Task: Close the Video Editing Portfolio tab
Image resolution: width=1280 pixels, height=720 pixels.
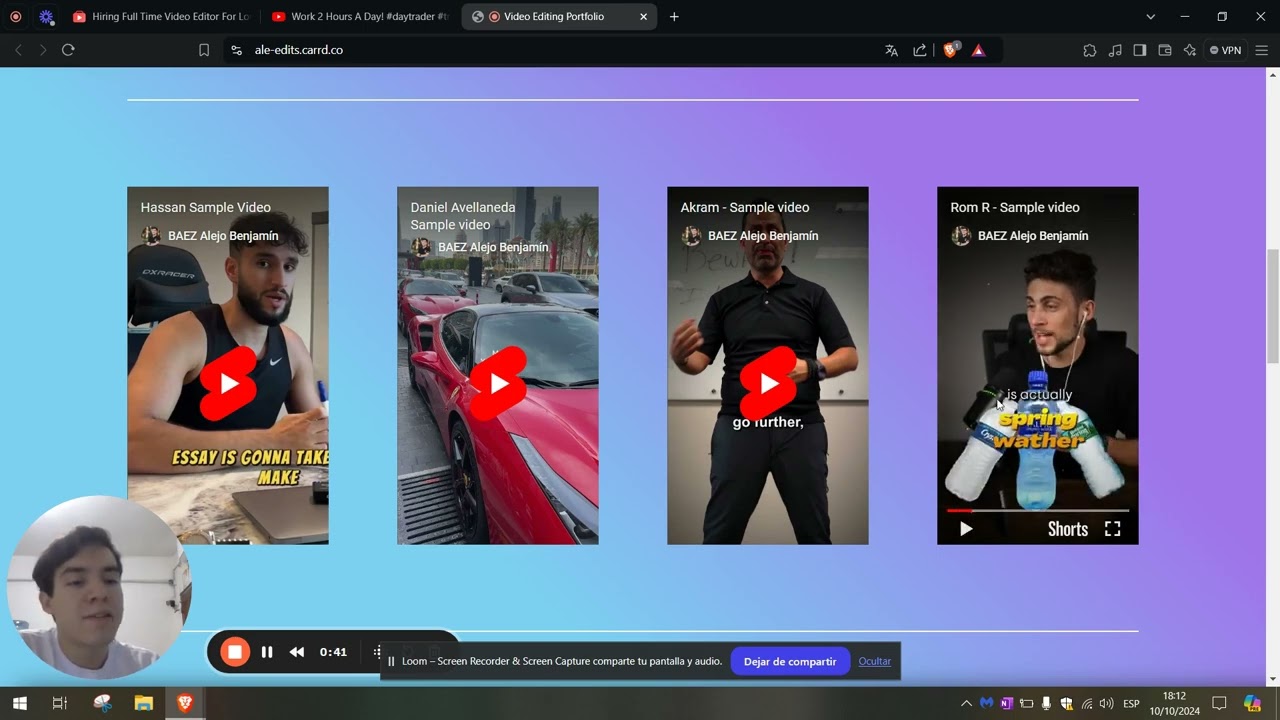Action: pos(644,17)
